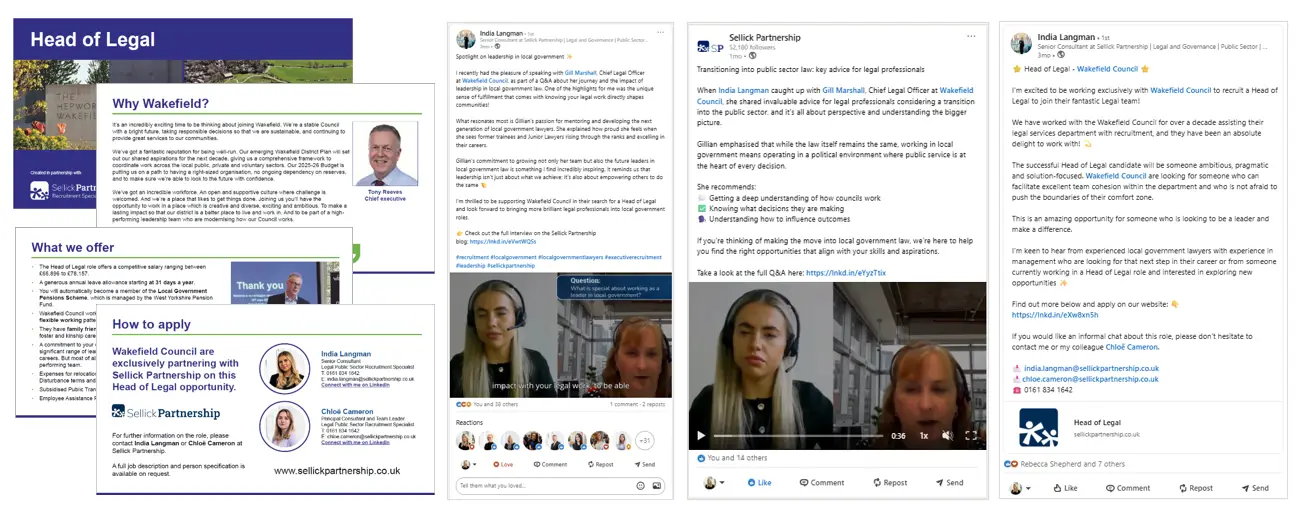Screen dimensions: 1298x512
Task: Click India Langman's avatar on the Spotlight post
Action: point(466,39)
